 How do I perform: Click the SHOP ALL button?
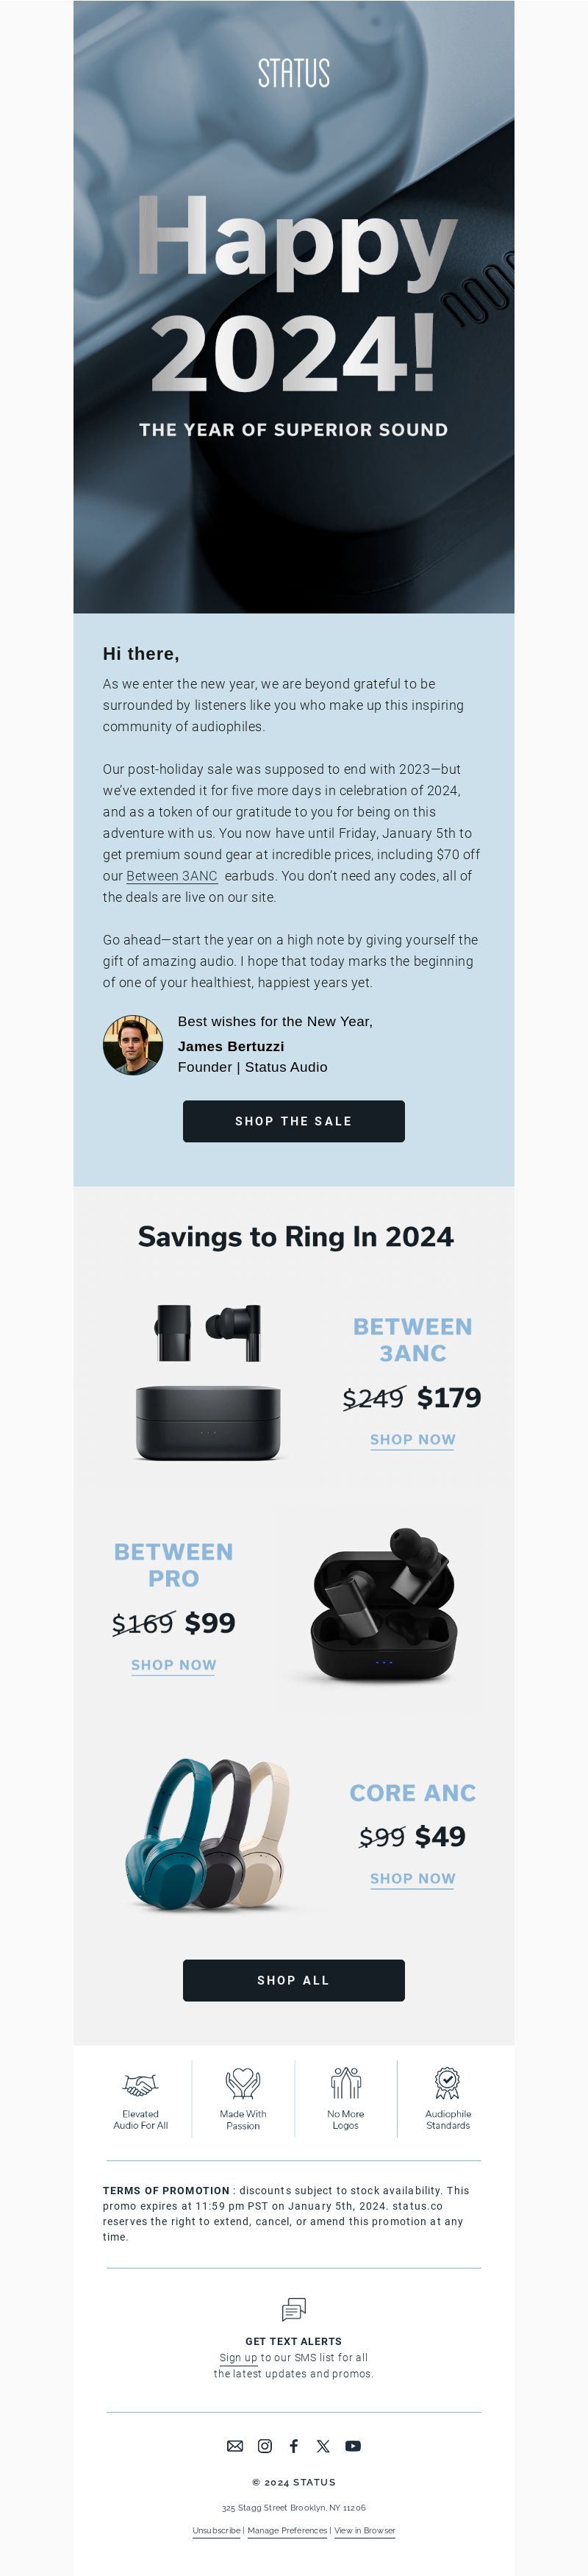coord(294,1980)
